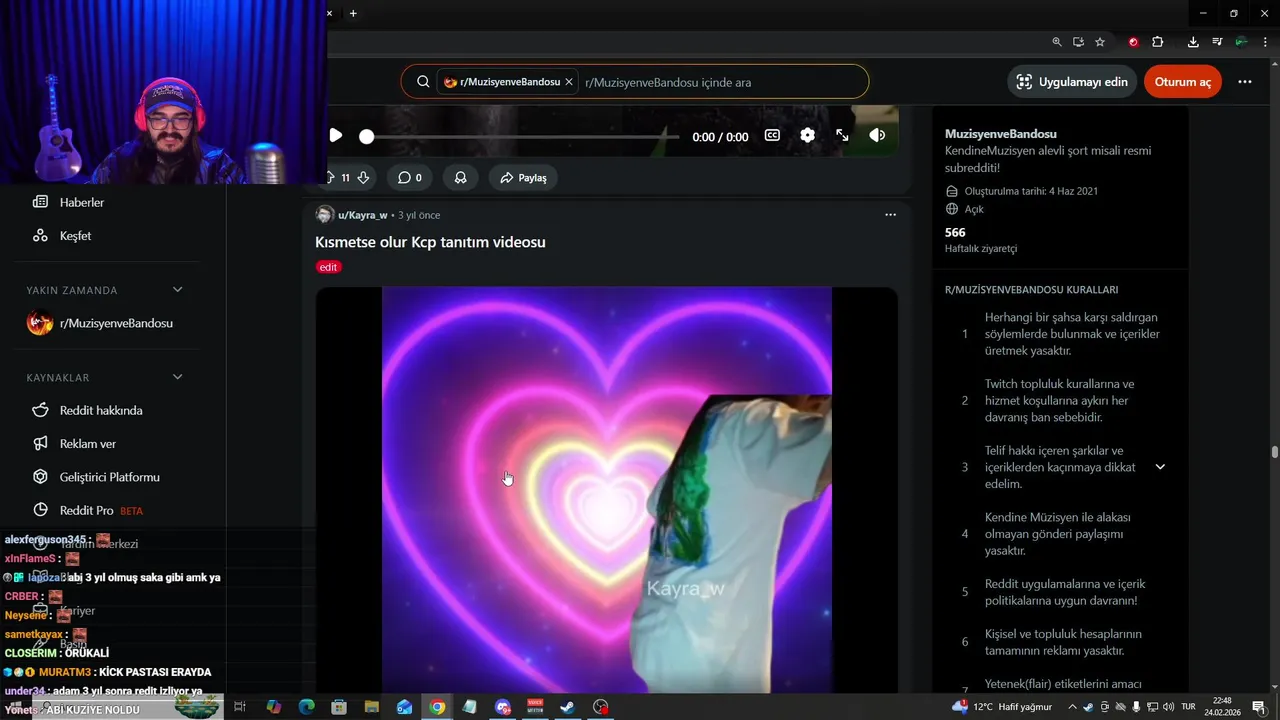Screen dimensions: 1280x720
Task: Expand the video to fullscreen
Action: 842,135
